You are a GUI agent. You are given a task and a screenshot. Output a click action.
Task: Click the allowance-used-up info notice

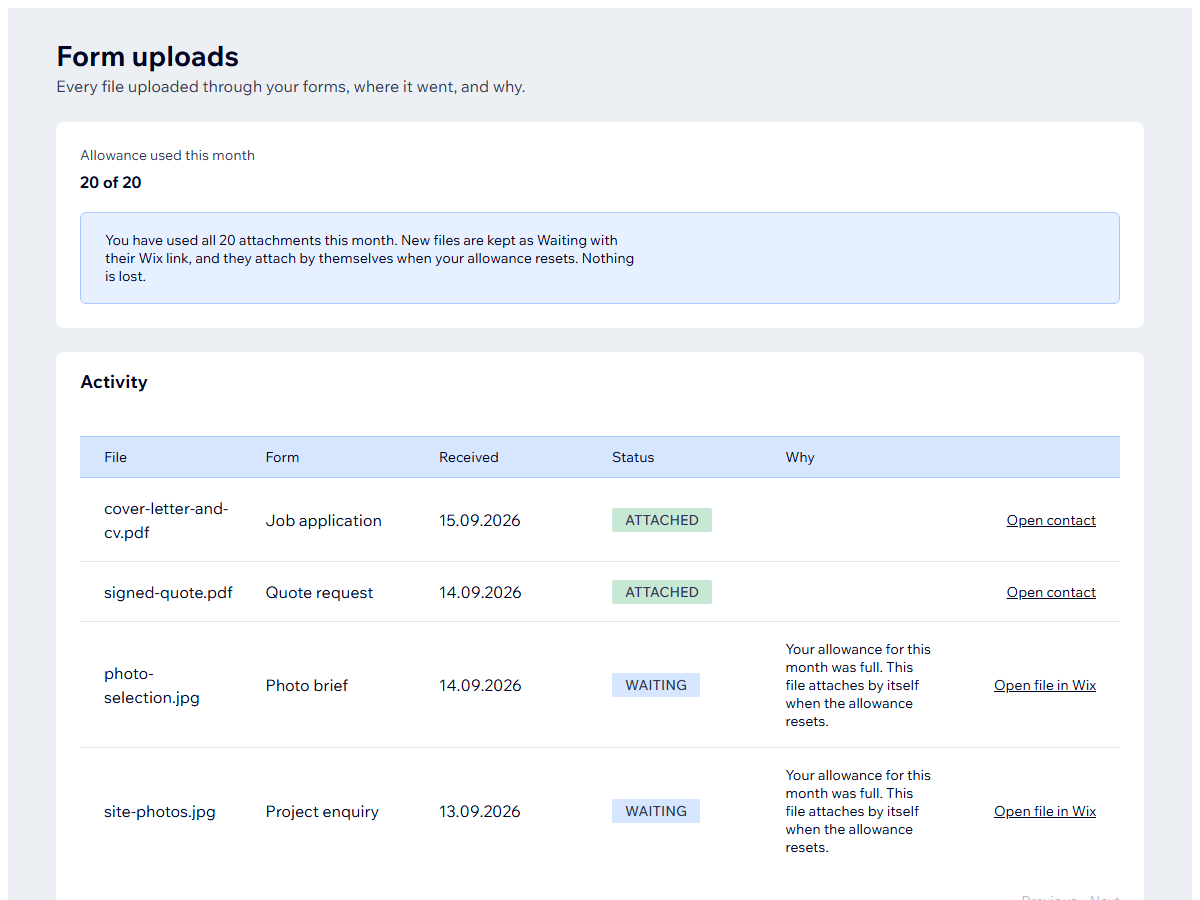[600, 258]
